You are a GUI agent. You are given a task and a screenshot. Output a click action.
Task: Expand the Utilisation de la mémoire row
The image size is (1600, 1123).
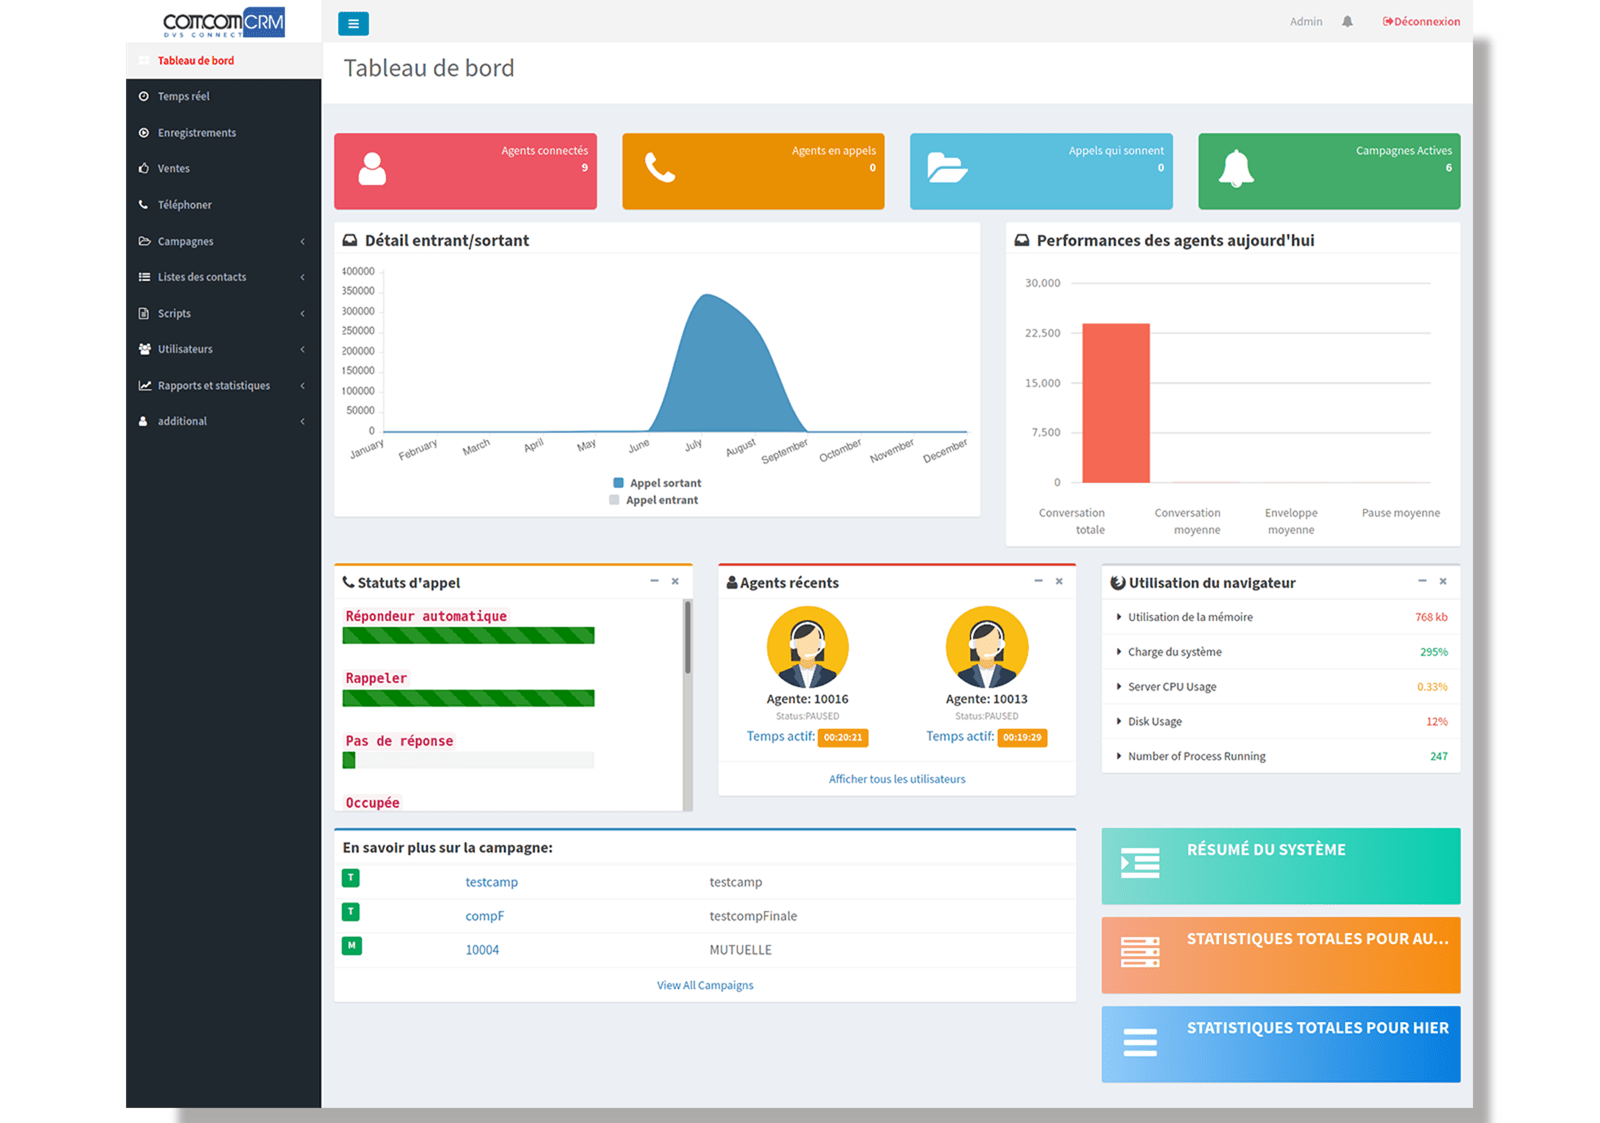[x=1189, y=617]
